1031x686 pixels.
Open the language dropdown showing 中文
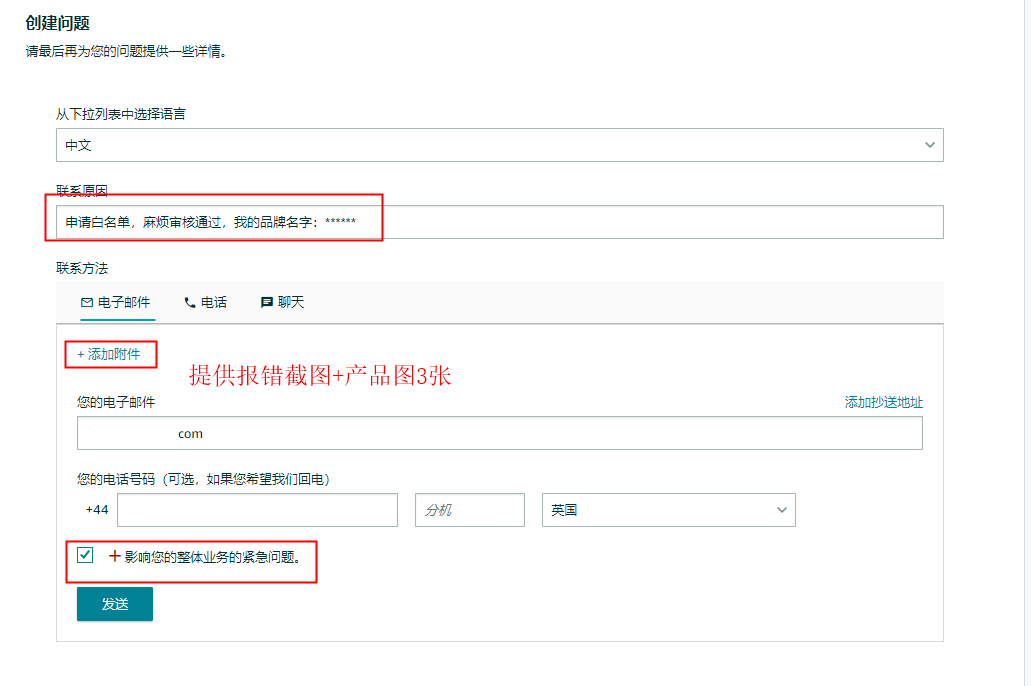[500, 144]
